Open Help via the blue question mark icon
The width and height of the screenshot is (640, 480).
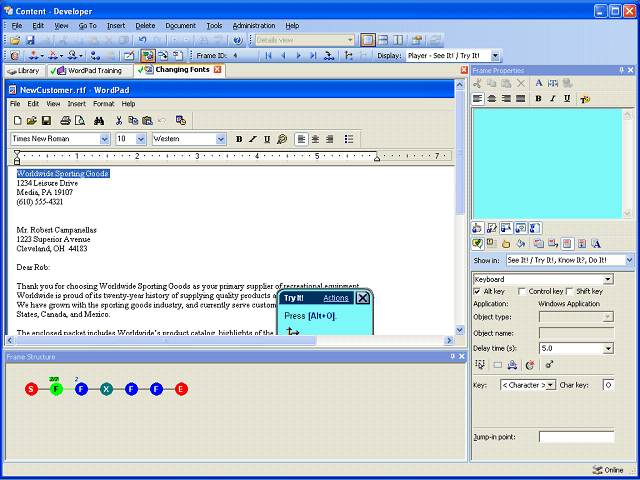click(x=238, y=40)
